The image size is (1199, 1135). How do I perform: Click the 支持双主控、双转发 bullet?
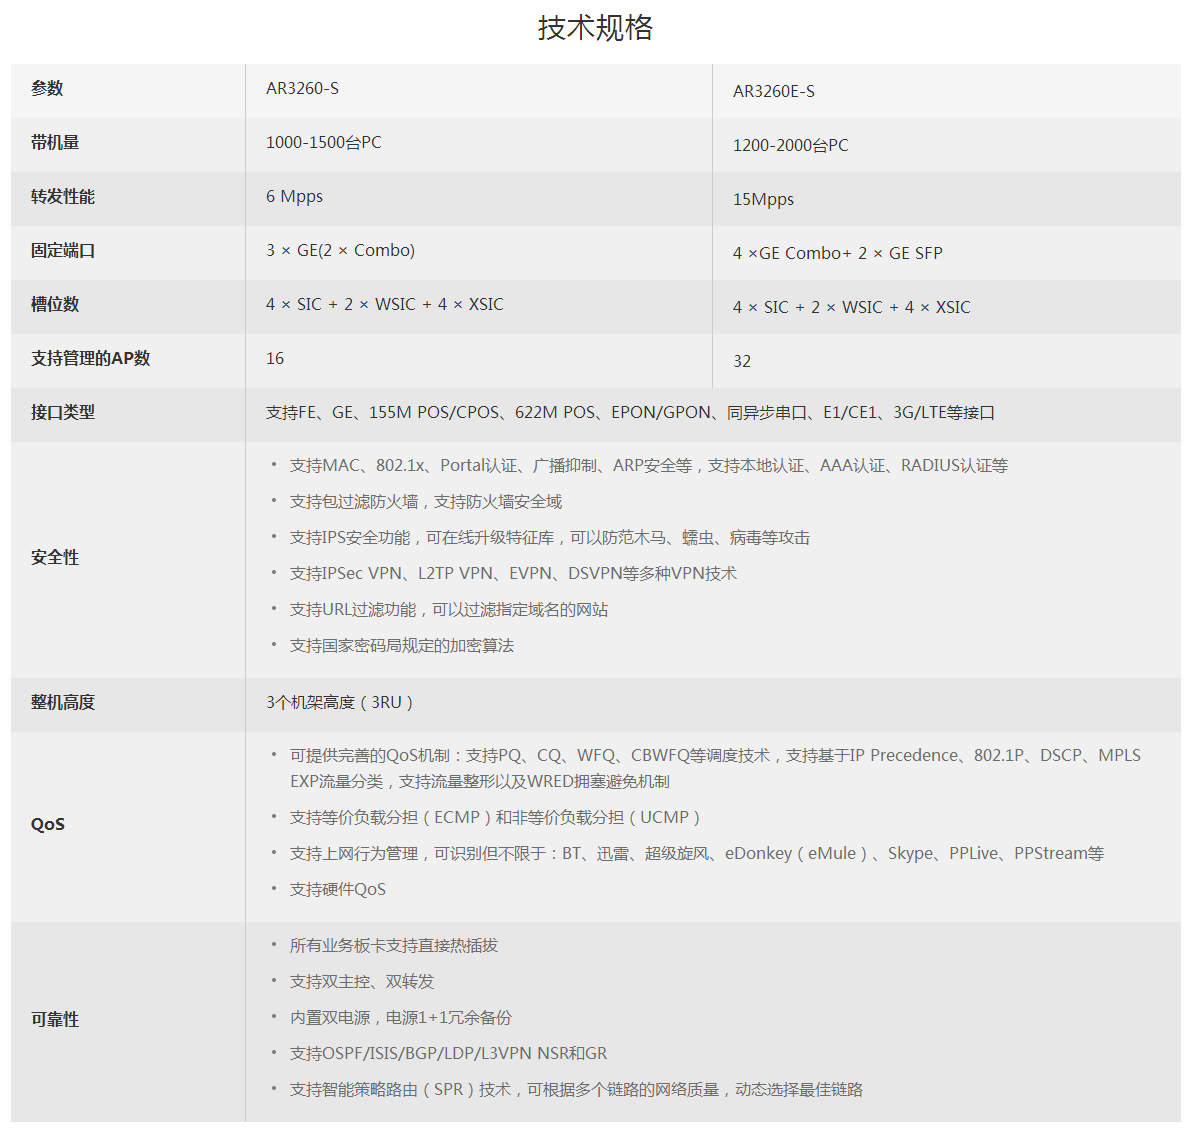362,982
